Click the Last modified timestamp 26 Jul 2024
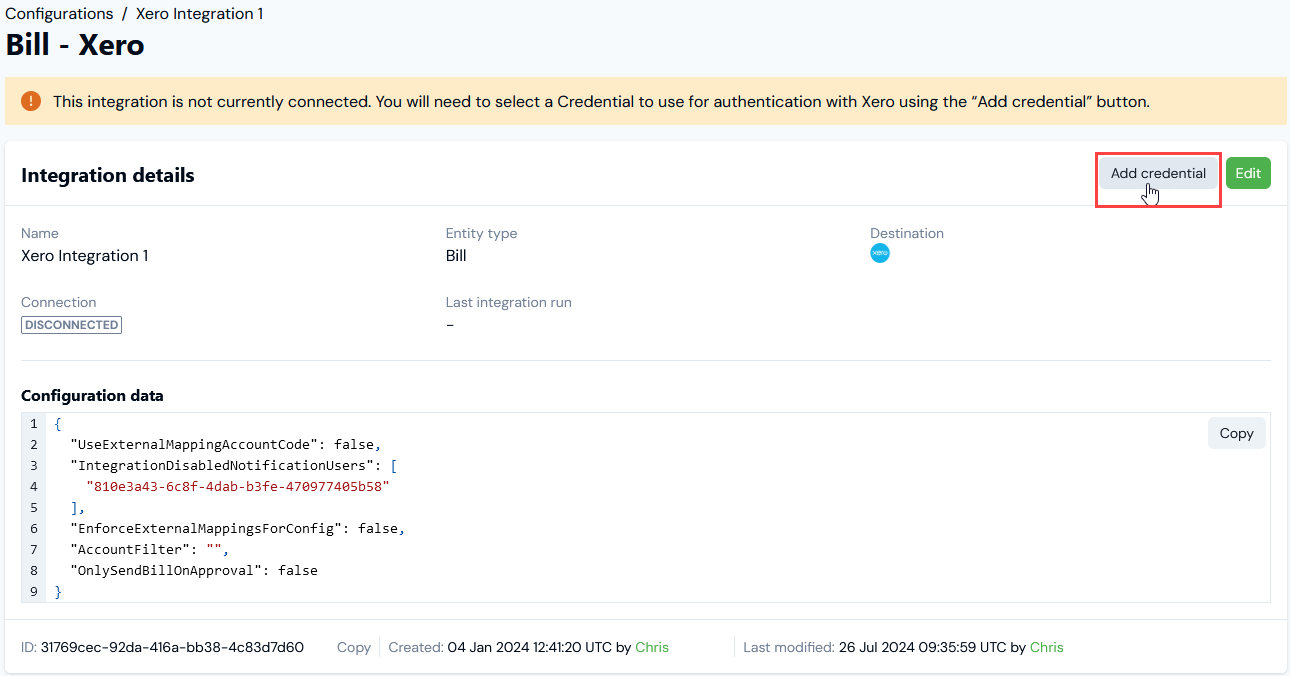Screen dimensions: 1290x676 tap(922, 647)
